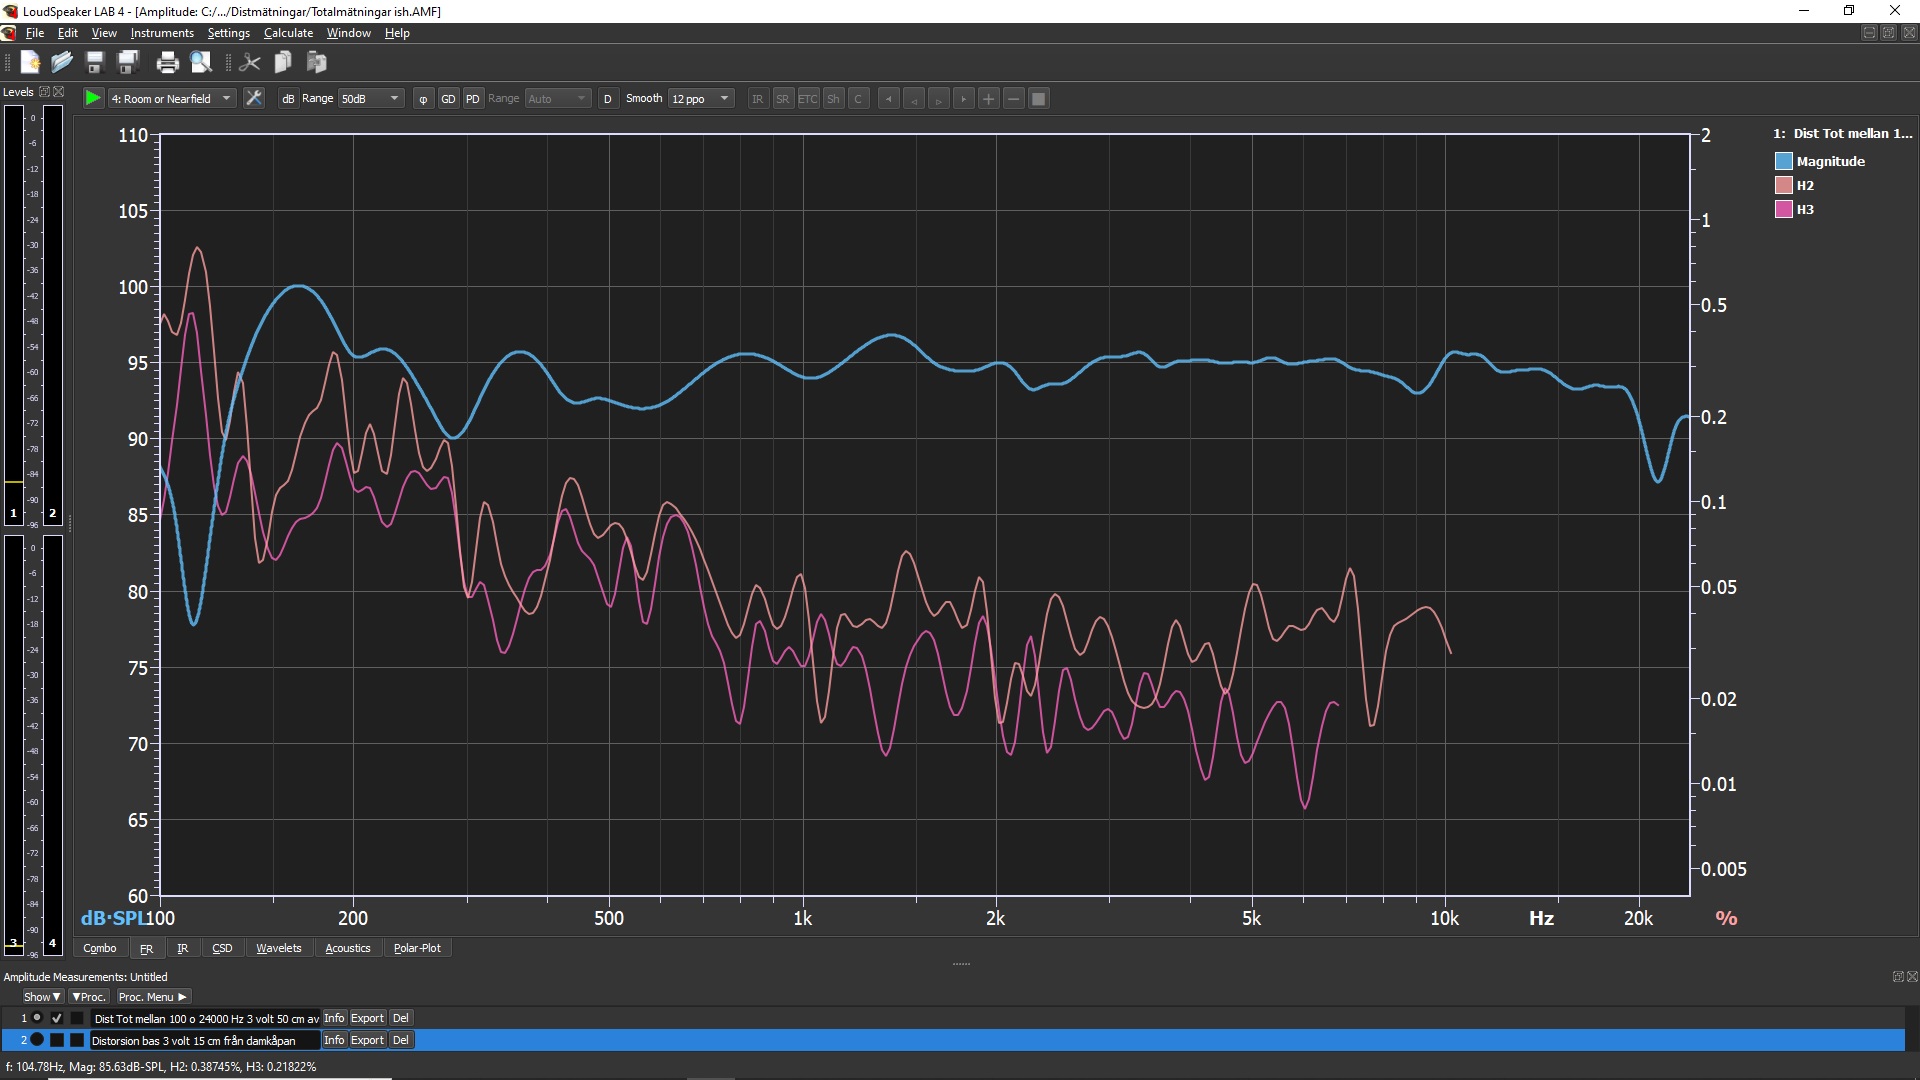Copy using the toolbar copy icon

(x=283, y=62)
